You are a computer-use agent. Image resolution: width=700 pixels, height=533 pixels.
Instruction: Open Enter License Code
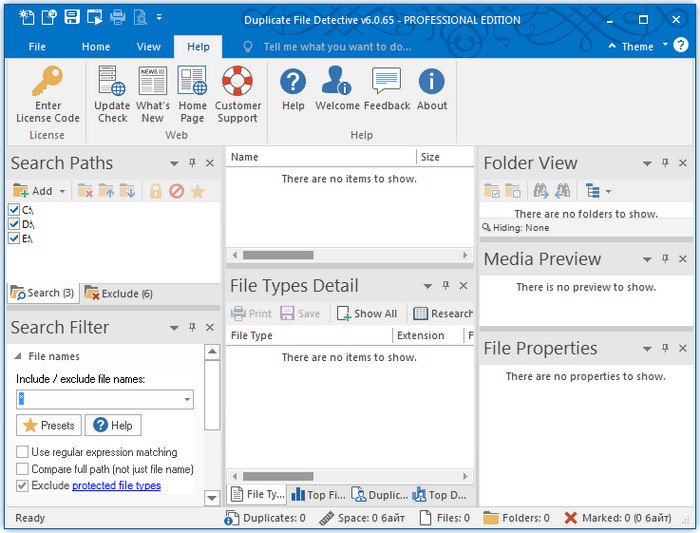(x=48, y=95)
